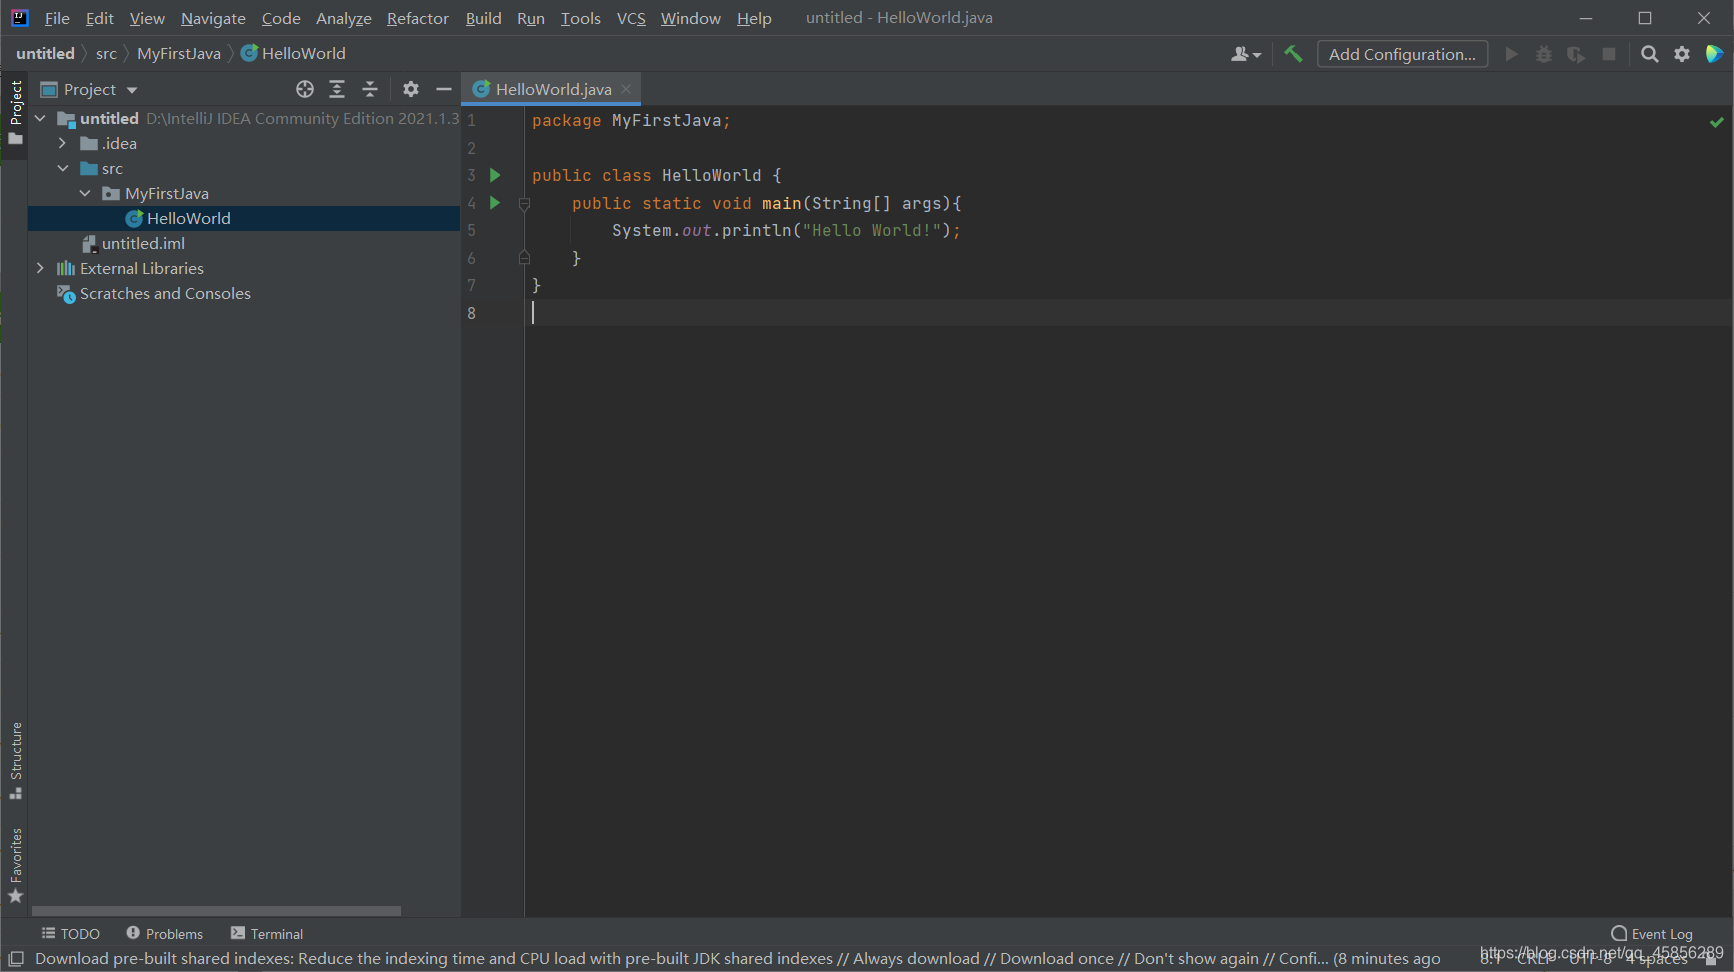The width and height of the screenshot is (1734, 972).
Task: Open the TODO tool window
Action: pyautogui.click(x=71, y=933)
